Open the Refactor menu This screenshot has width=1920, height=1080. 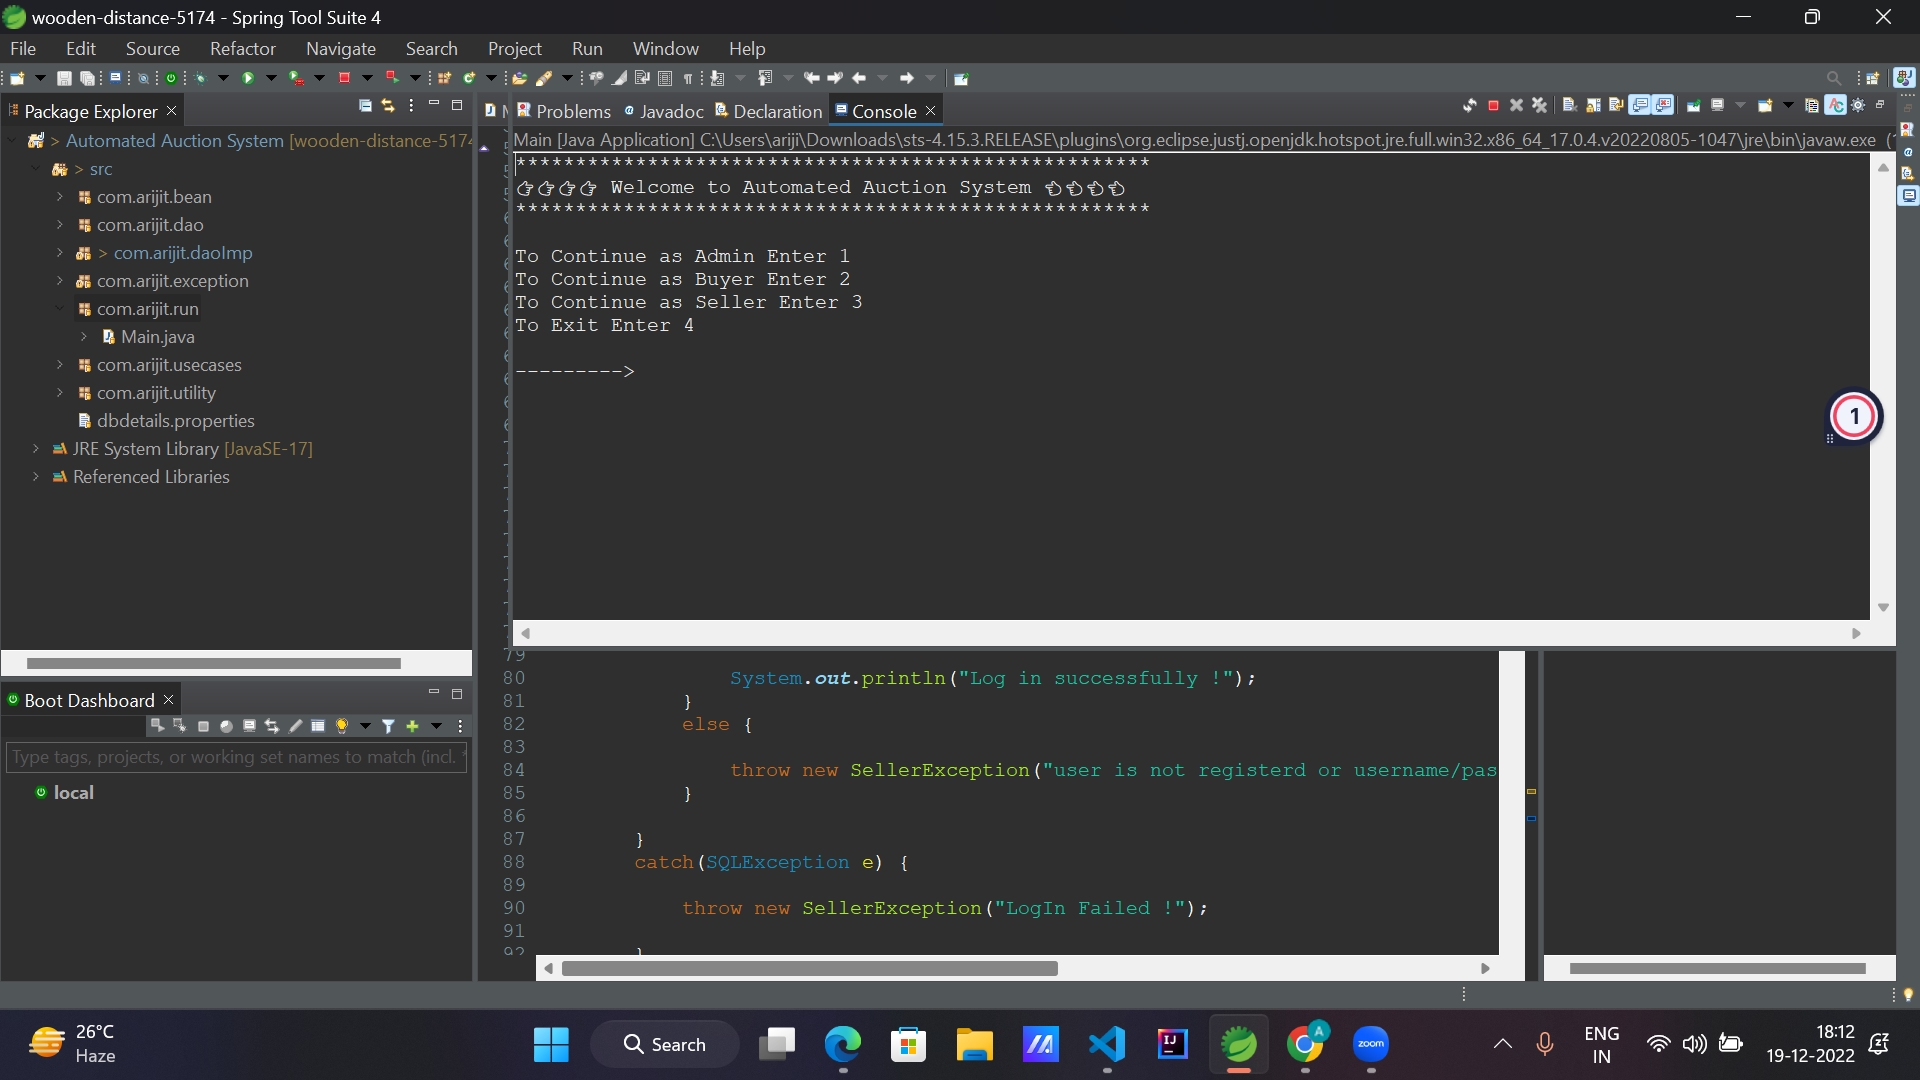[242, 48]
